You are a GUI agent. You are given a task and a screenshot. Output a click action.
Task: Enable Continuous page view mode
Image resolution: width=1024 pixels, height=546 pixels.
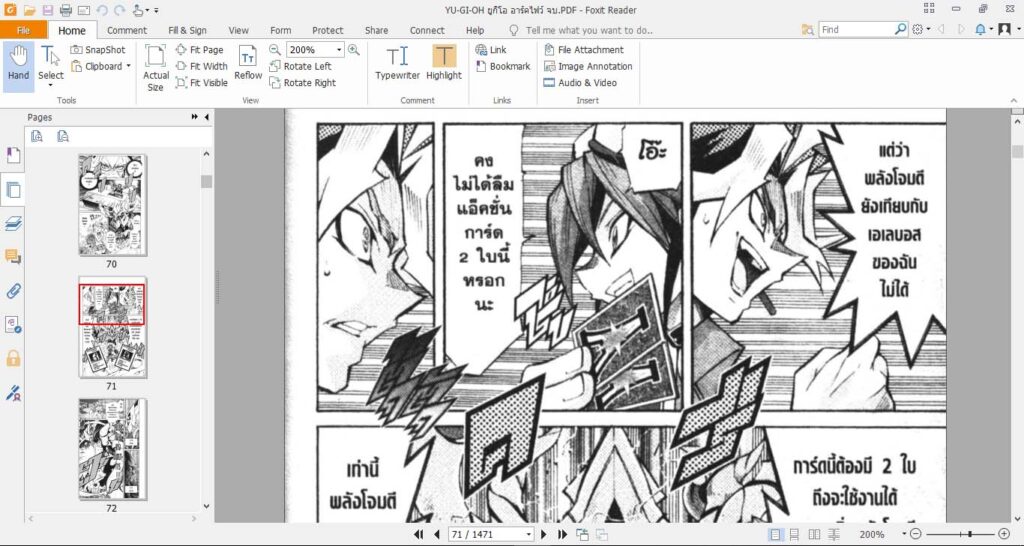point(795,534)
